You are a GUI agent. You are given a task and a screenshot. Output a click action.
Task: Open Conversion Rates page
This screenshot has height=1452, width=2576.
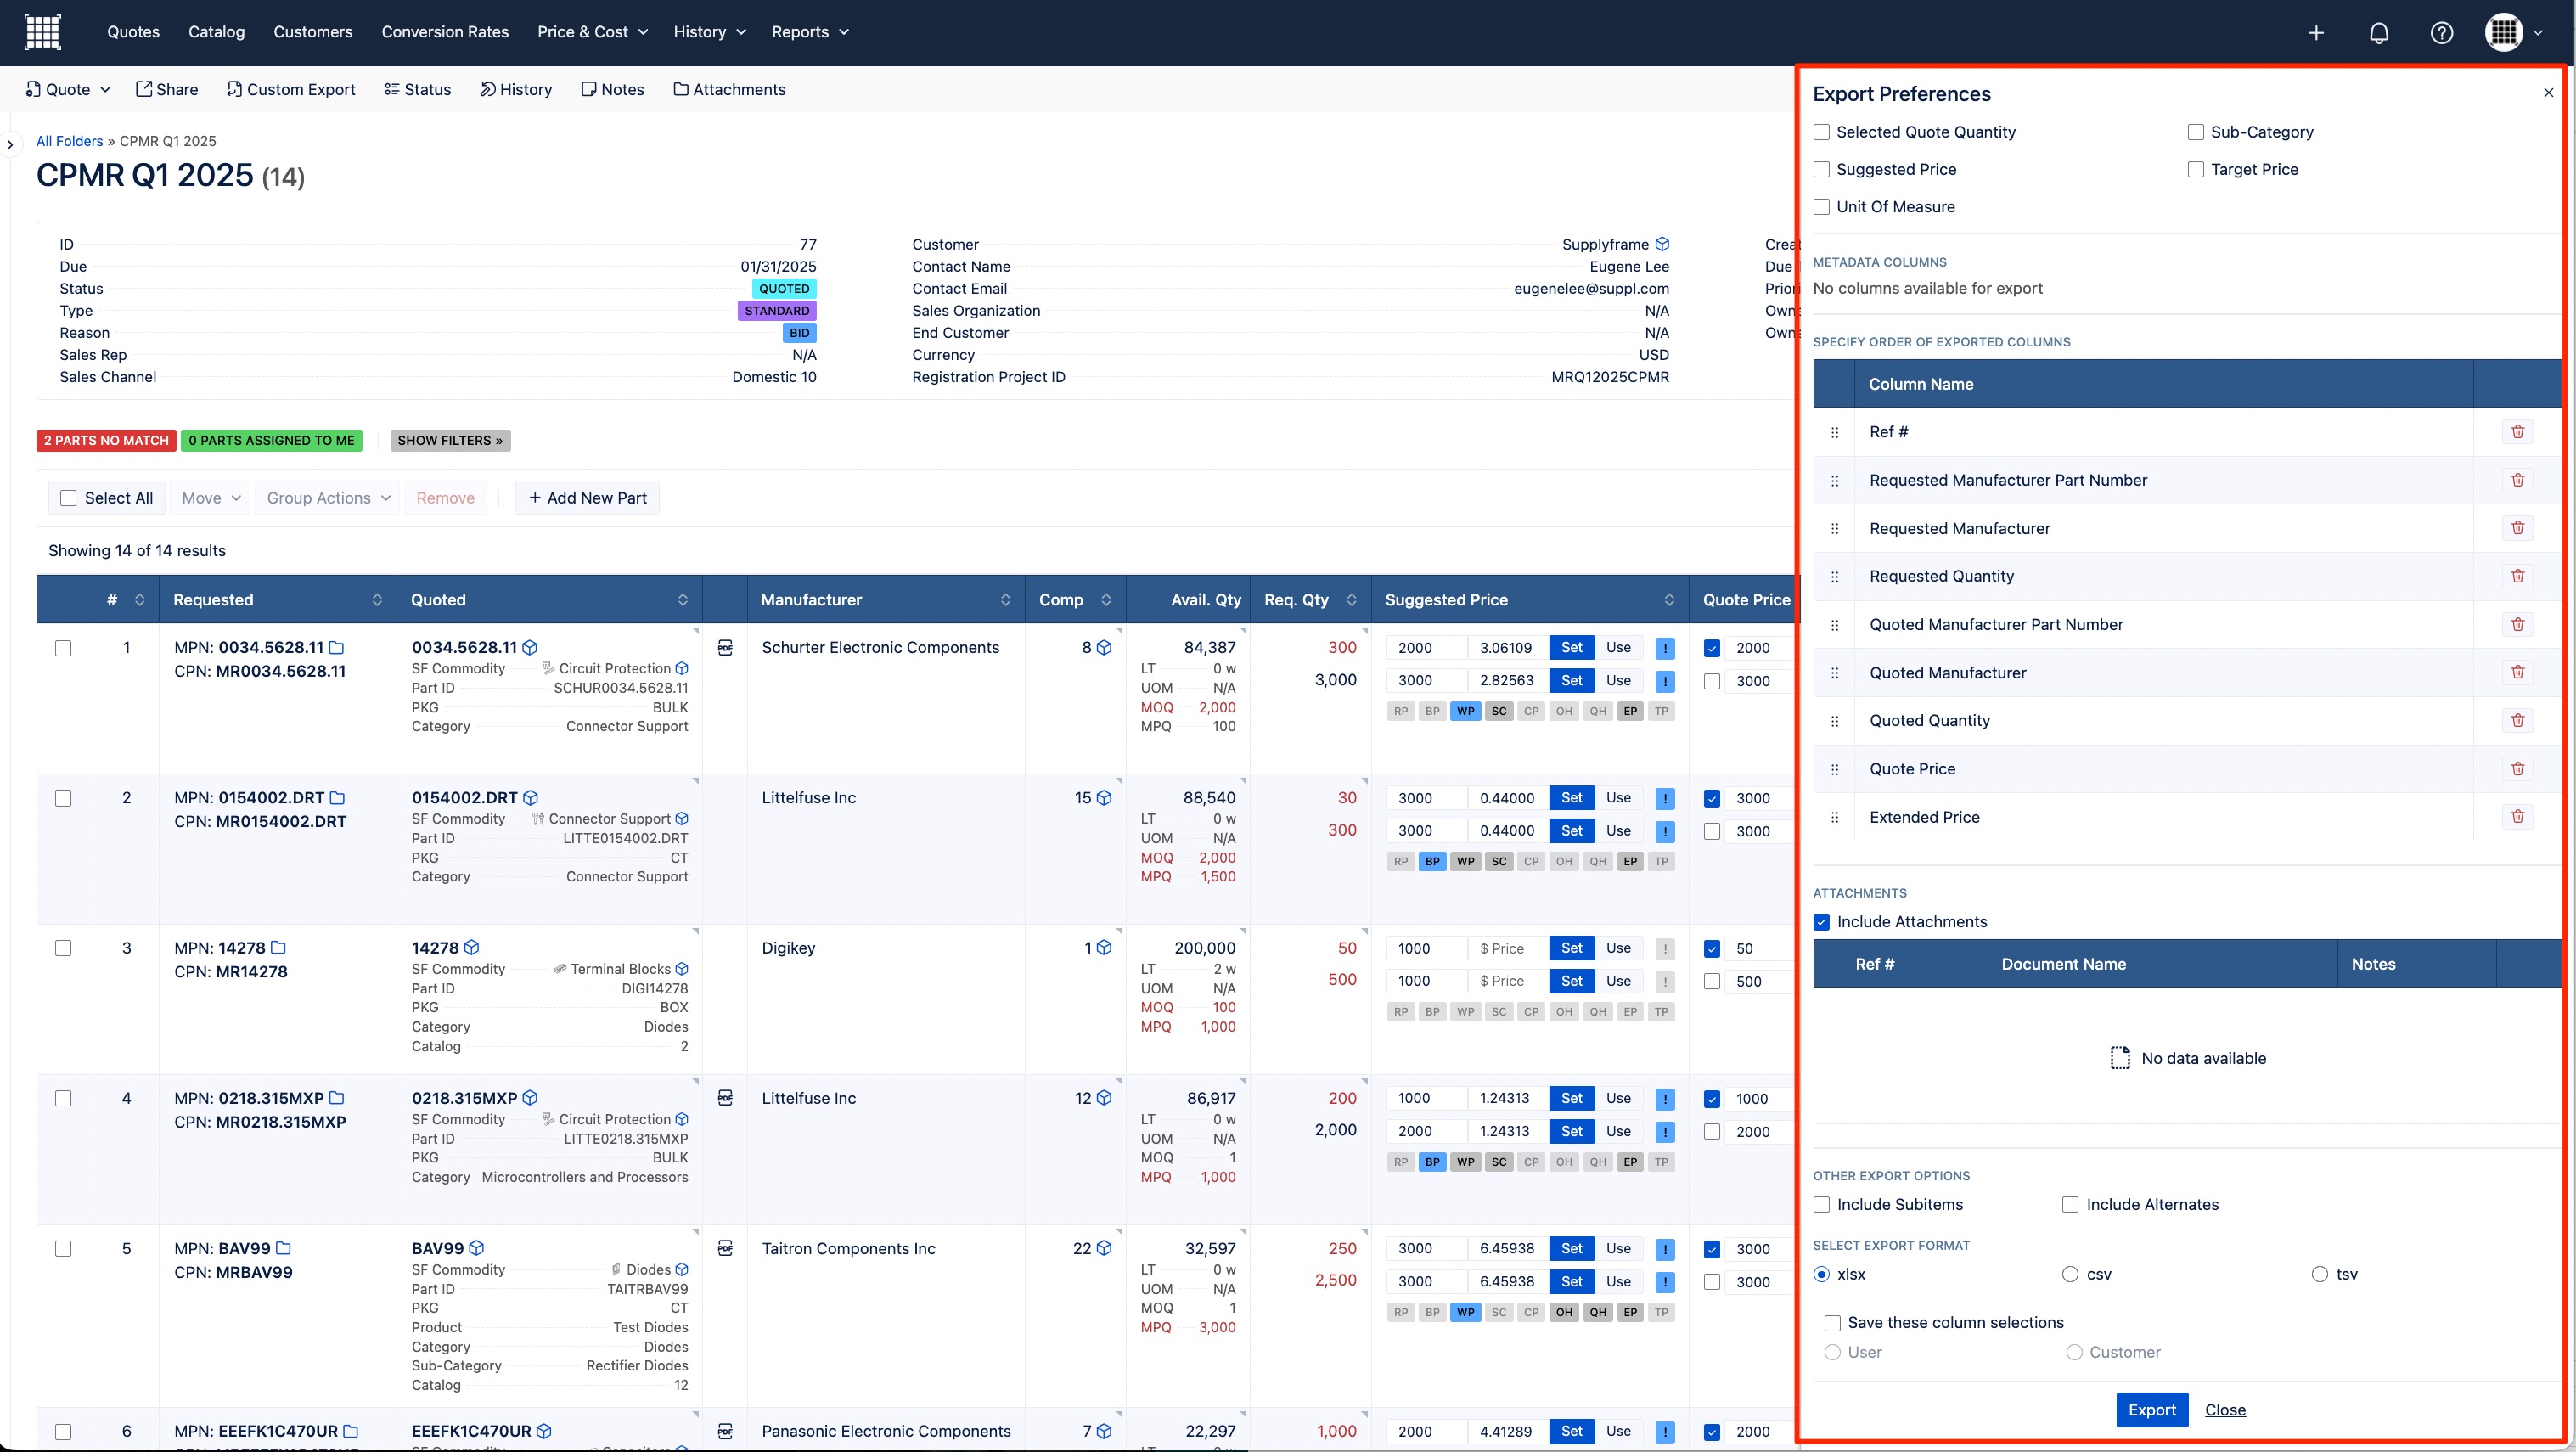pos(445,32)
